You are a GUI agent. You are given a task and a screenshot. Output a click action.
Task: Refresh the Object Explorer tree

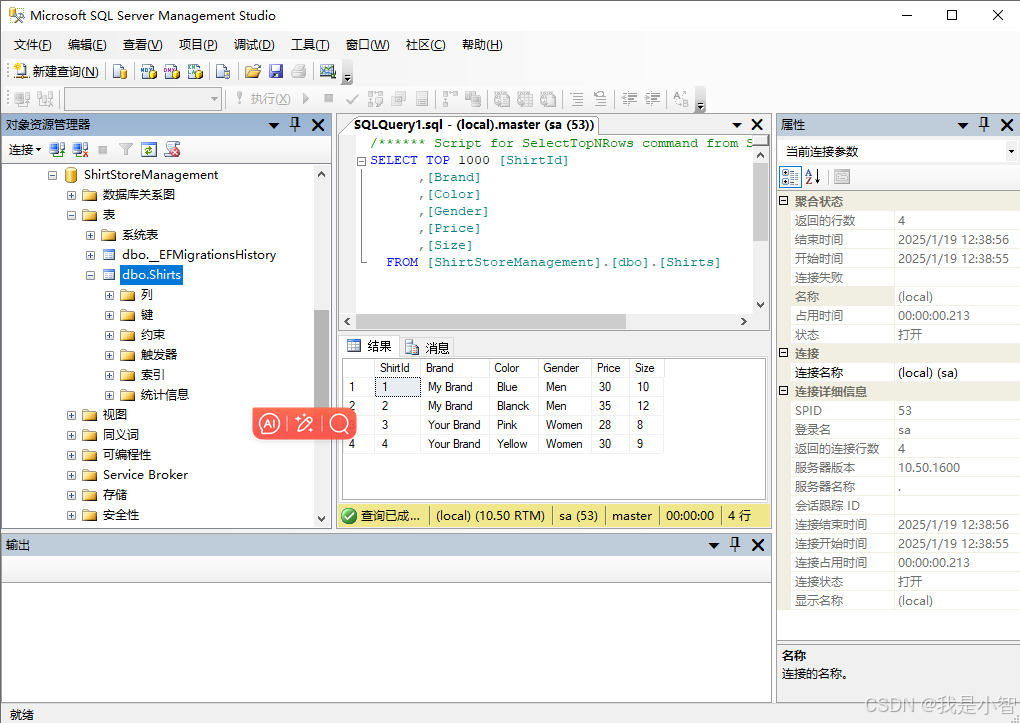149,150
